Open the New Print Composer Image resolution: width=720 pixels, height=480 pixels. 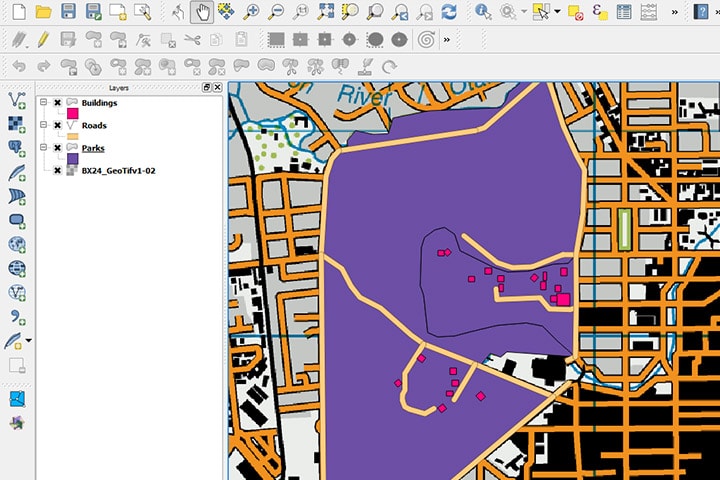click(118, 12)
